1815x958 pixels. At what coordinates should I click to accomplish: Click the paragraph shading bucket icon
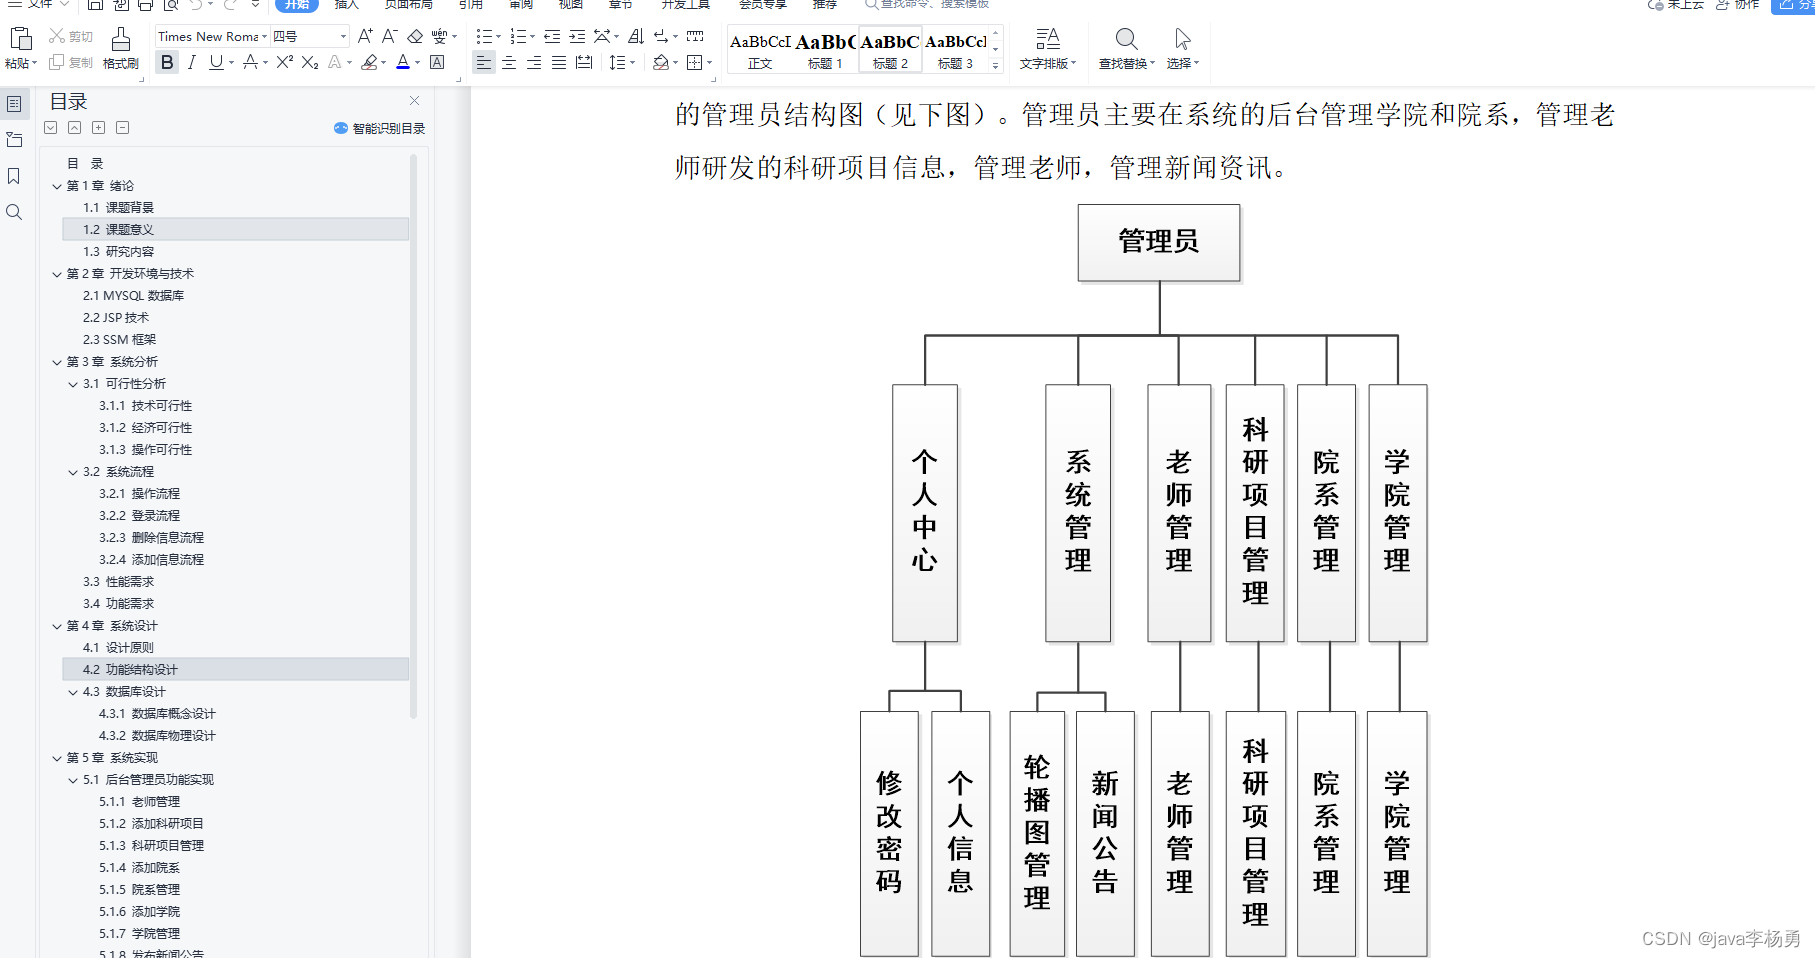[661, 62]
